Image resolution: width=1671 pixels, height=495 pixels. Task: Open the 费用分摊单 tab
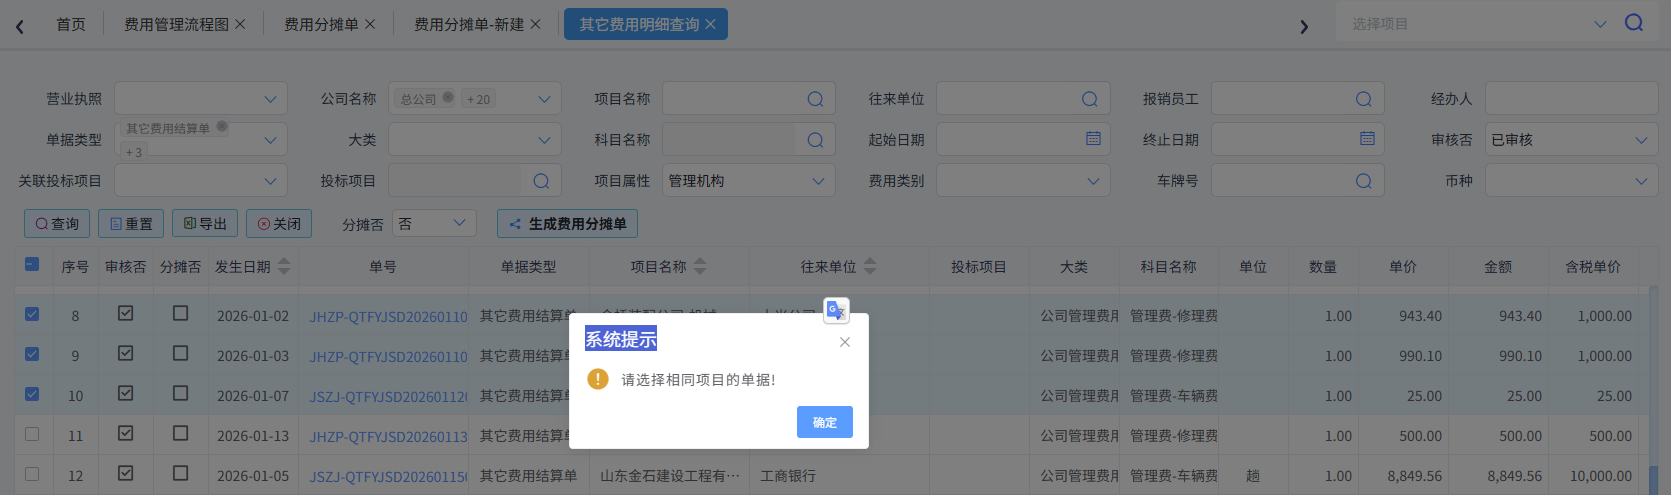[x=321, y=24]
